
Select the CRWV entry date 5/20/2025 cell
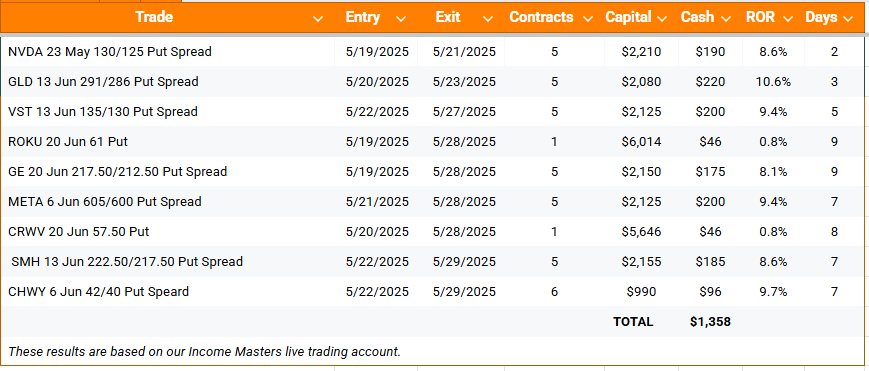pyautogui.click(x=377, y=232)
